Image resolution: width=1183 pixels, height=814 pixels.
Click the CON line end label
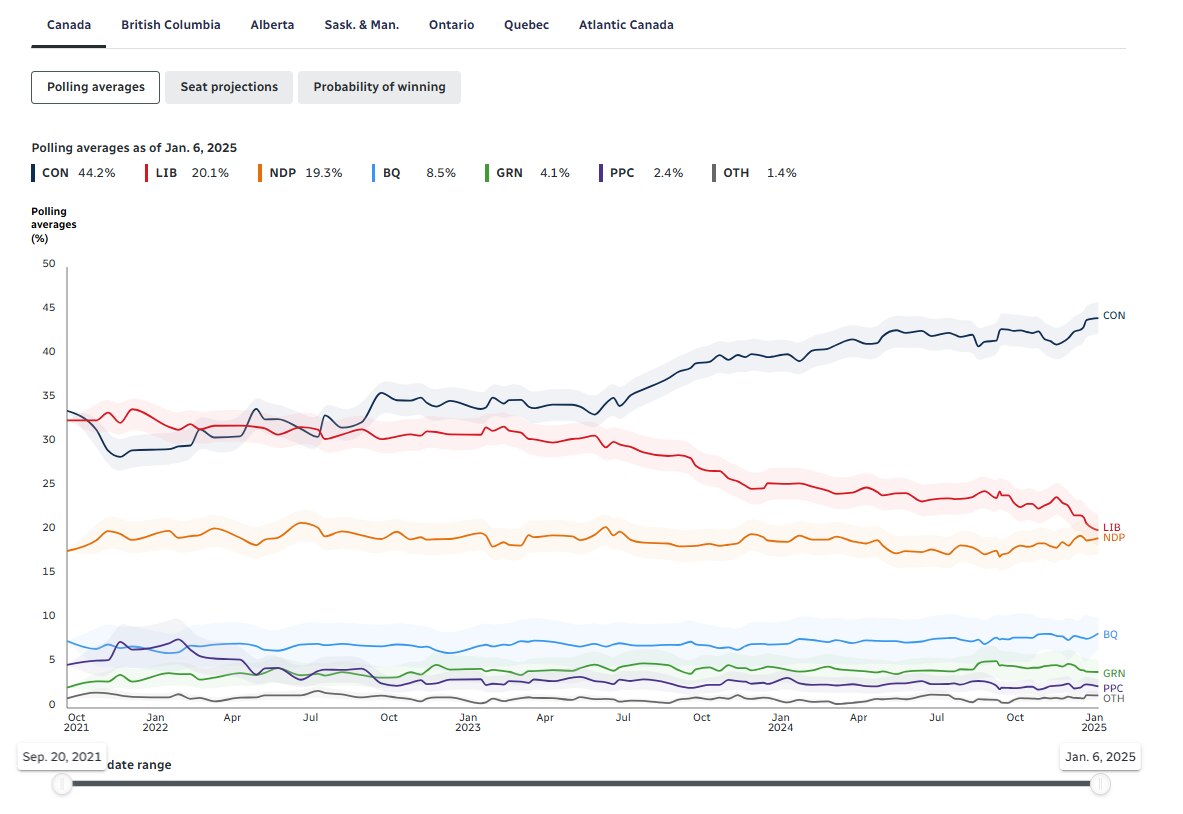[x=1113, y=316]
